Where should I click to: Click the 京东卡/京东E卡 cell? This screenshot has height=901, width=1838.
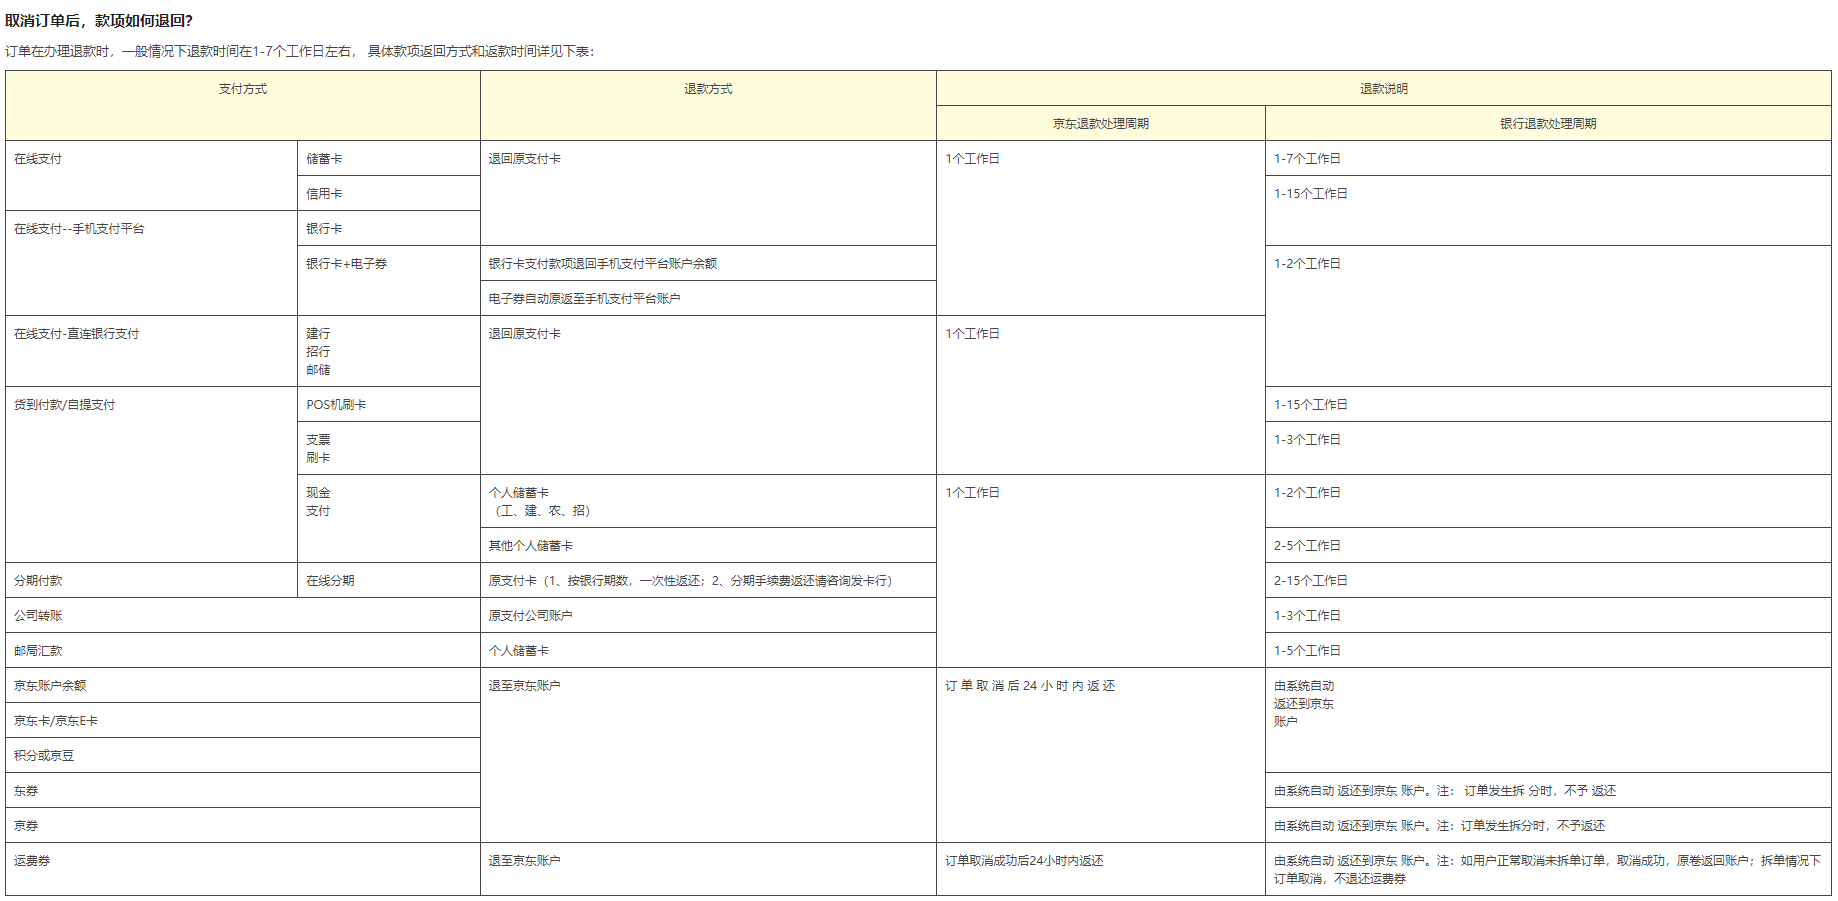56,721
